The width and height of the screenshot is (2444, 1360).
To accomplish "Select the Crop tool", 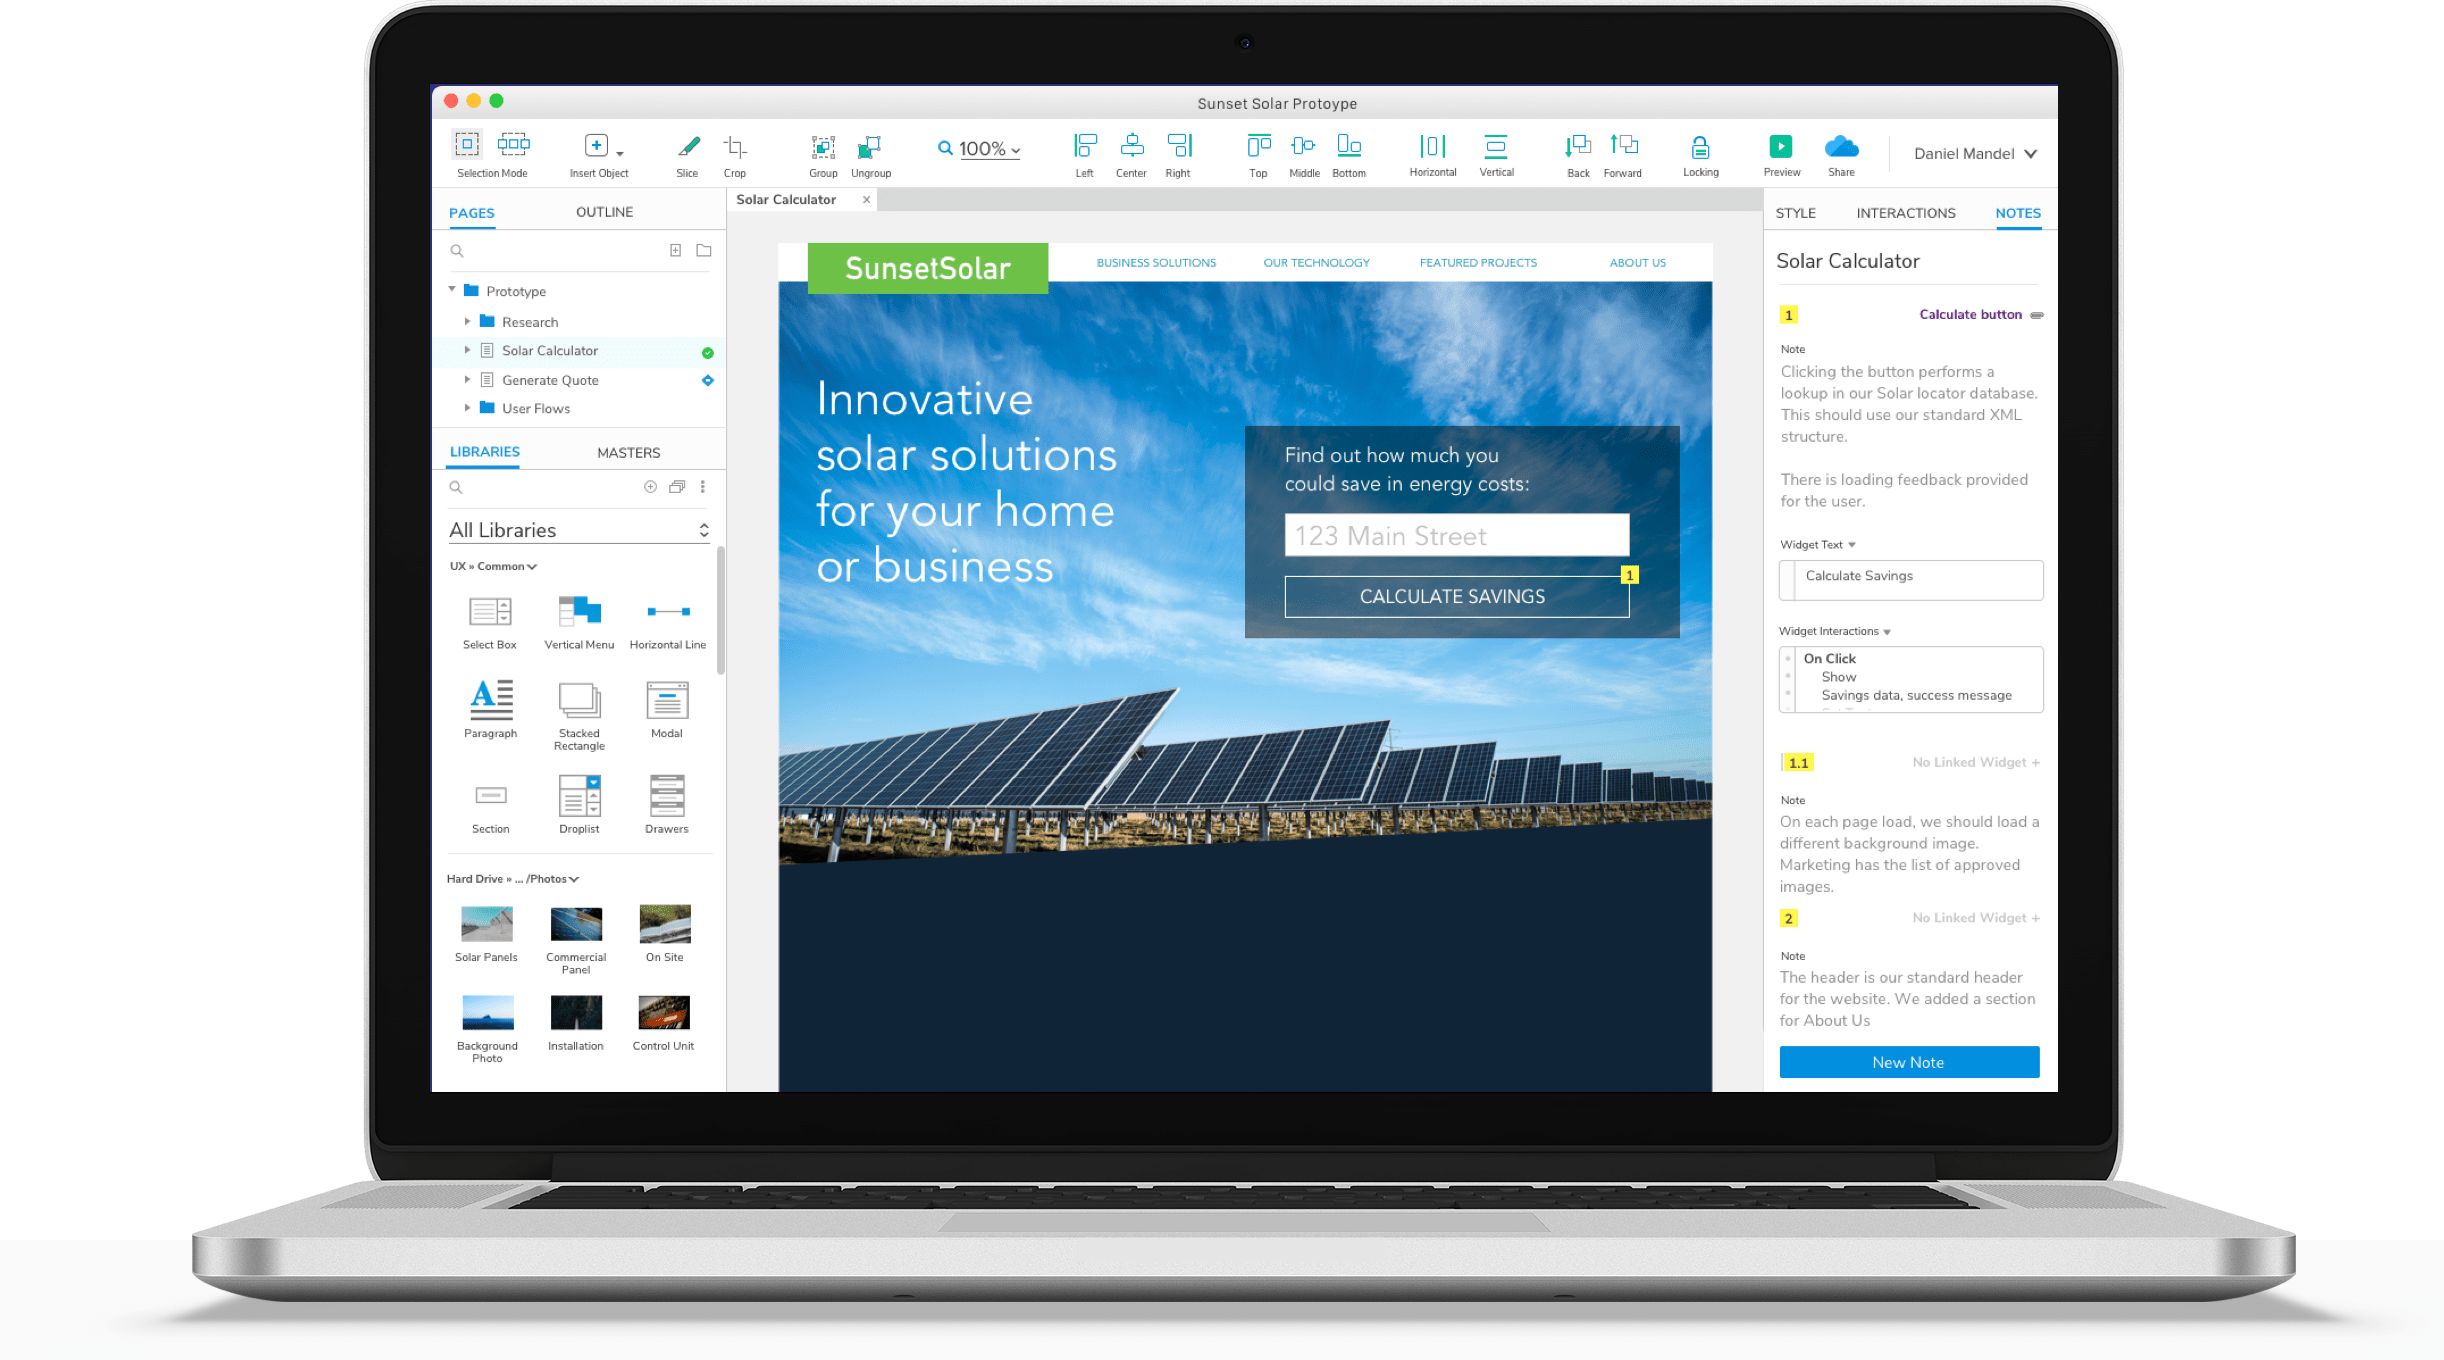I will tap(735, 147).
